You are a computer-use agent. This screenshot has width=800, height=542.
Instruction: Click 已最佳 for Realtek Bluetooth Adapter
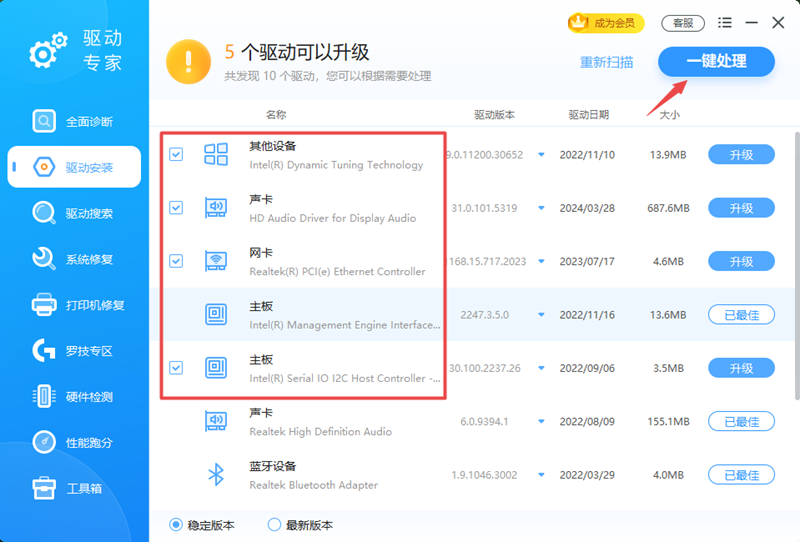tap(741, 475)
